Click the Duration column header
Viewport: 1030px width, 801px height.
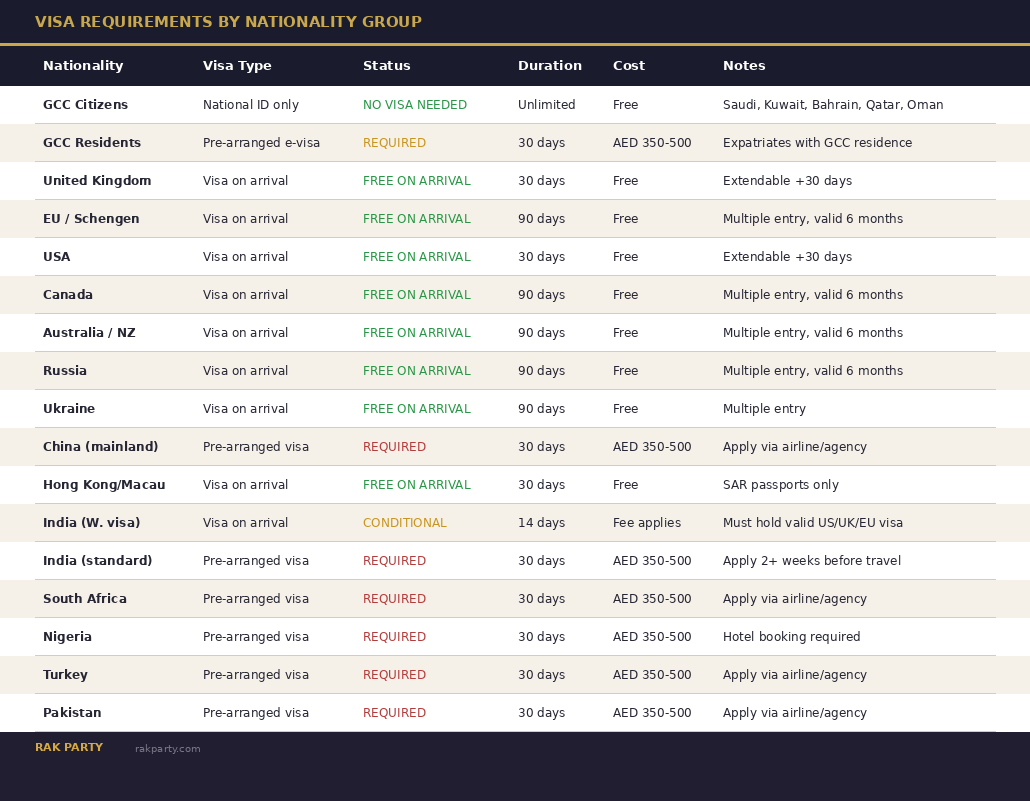[549, 66]
